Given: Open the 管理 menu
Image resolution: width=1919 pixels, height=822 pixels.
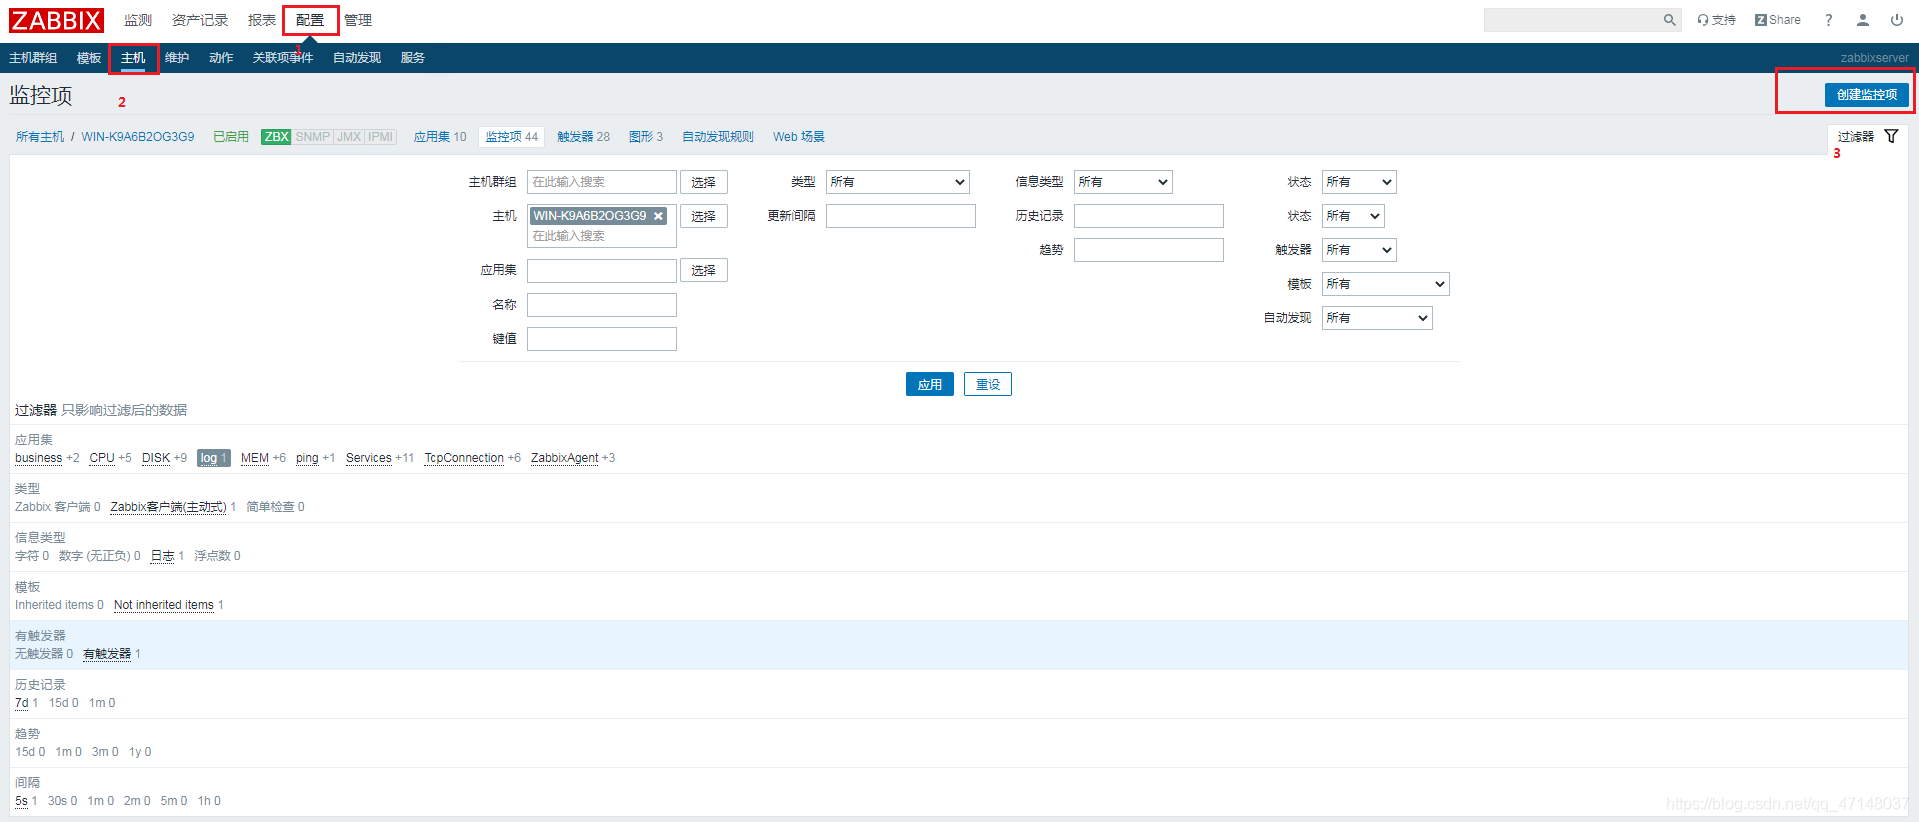Looking at the screenshot, I should click(x=358, y=20).
